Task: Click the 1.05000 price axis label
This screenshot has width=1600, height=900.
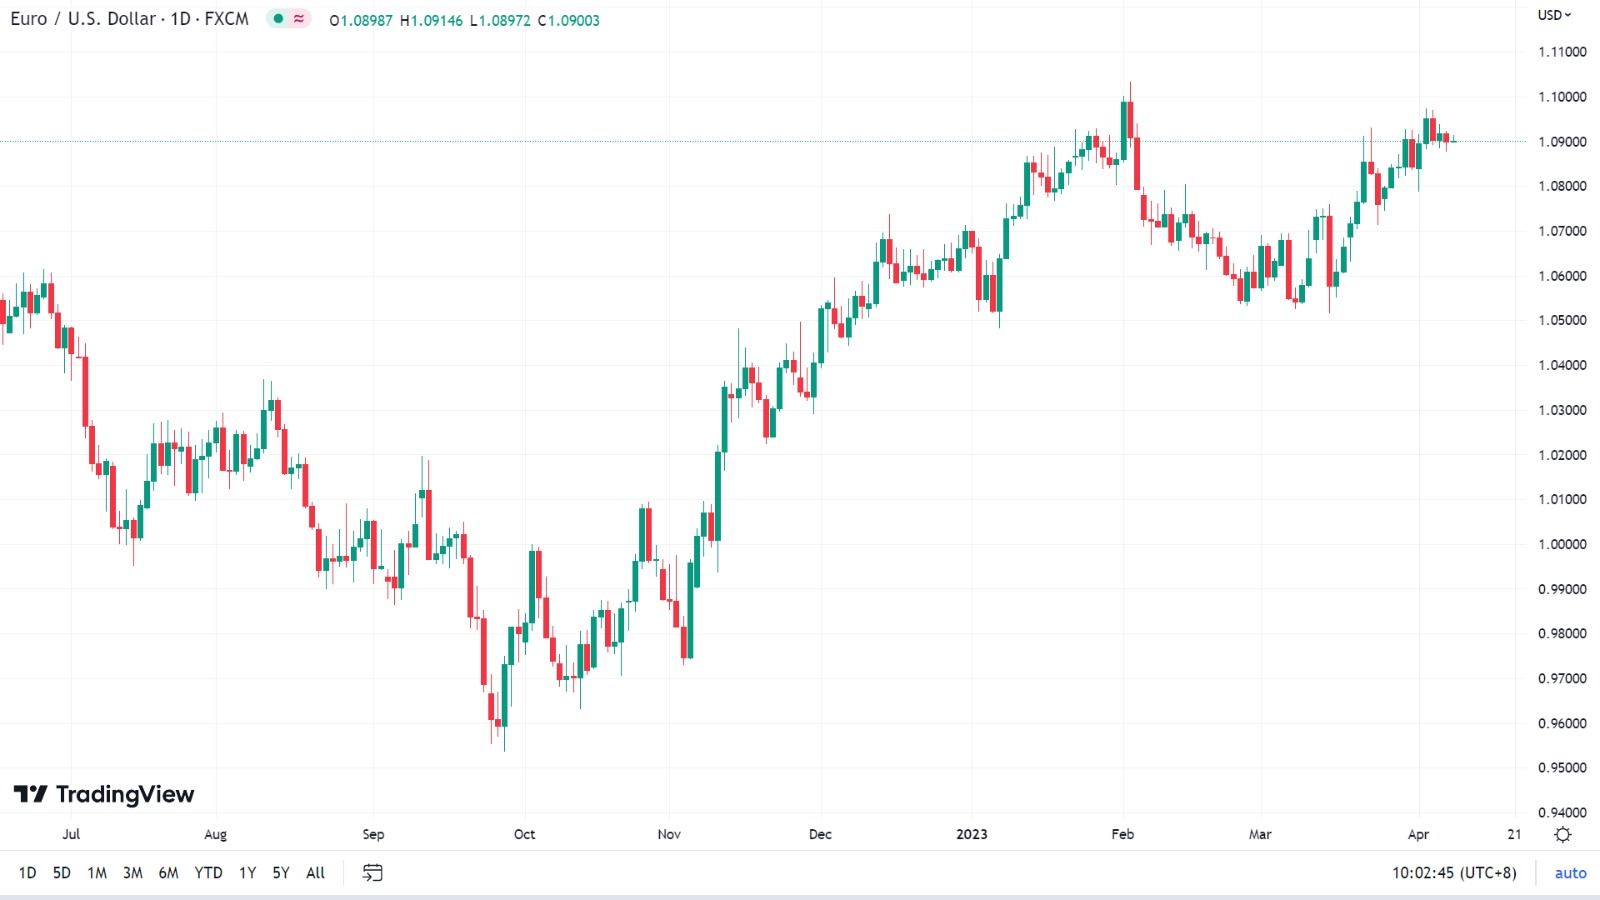Action: point(1562,320)
